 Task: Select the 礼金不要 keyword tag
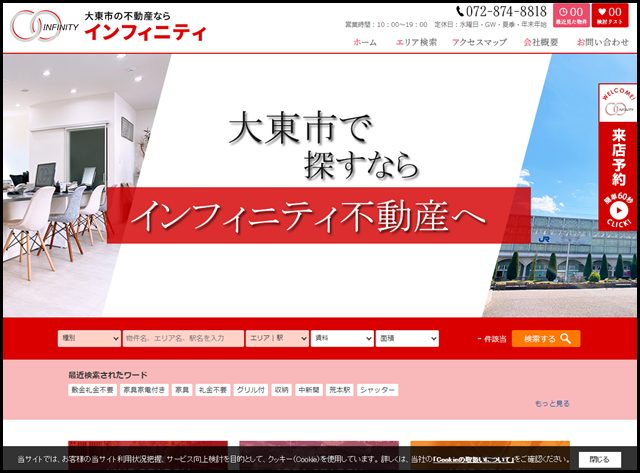[213, 390]
